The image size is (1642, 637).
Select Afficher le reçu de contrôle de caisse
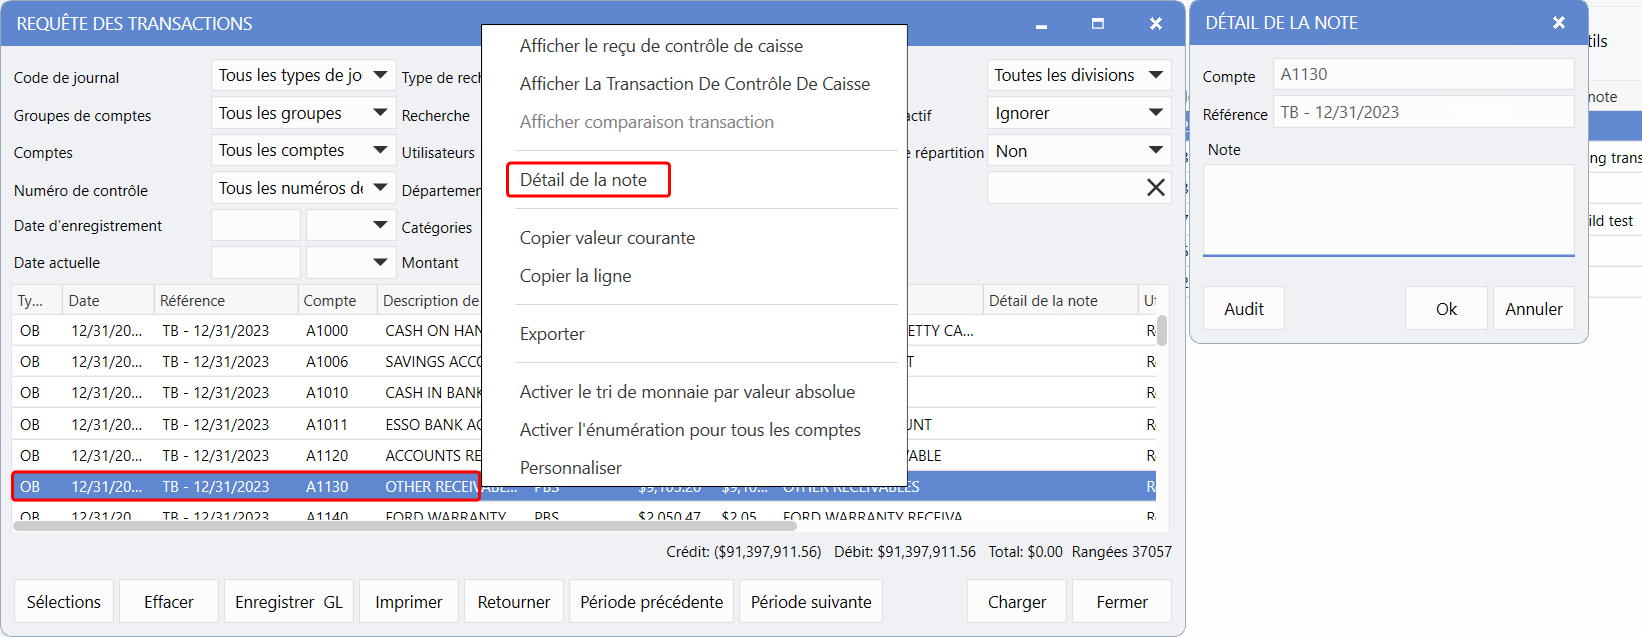(x=661, y=46)
